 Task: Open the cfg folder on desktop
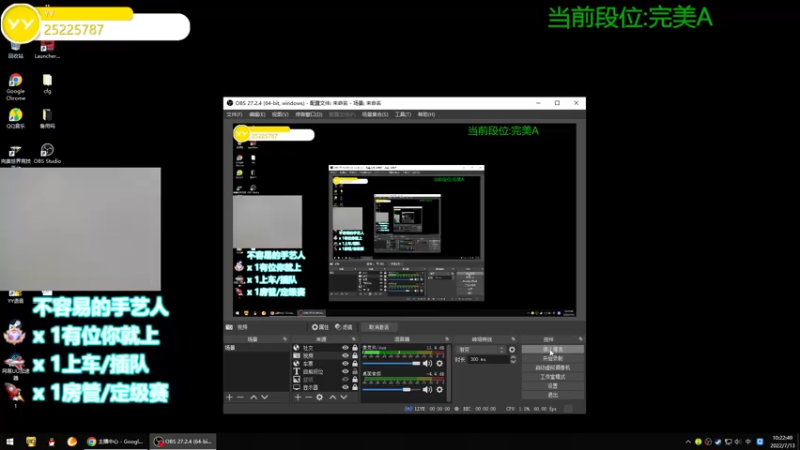tap(47, 84)
